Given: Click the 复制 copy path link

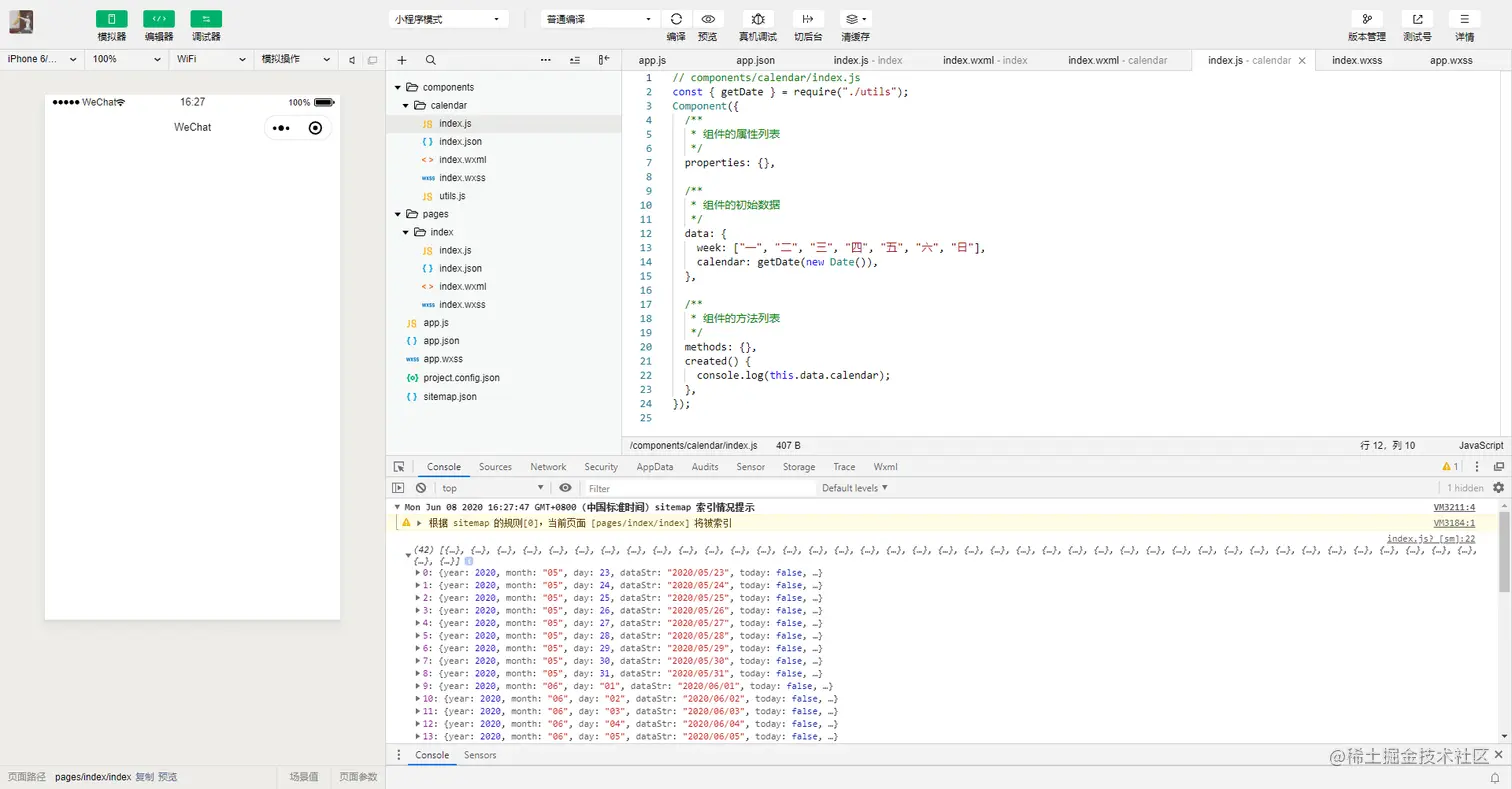Looking at the screenshot, I should point(145,777).
